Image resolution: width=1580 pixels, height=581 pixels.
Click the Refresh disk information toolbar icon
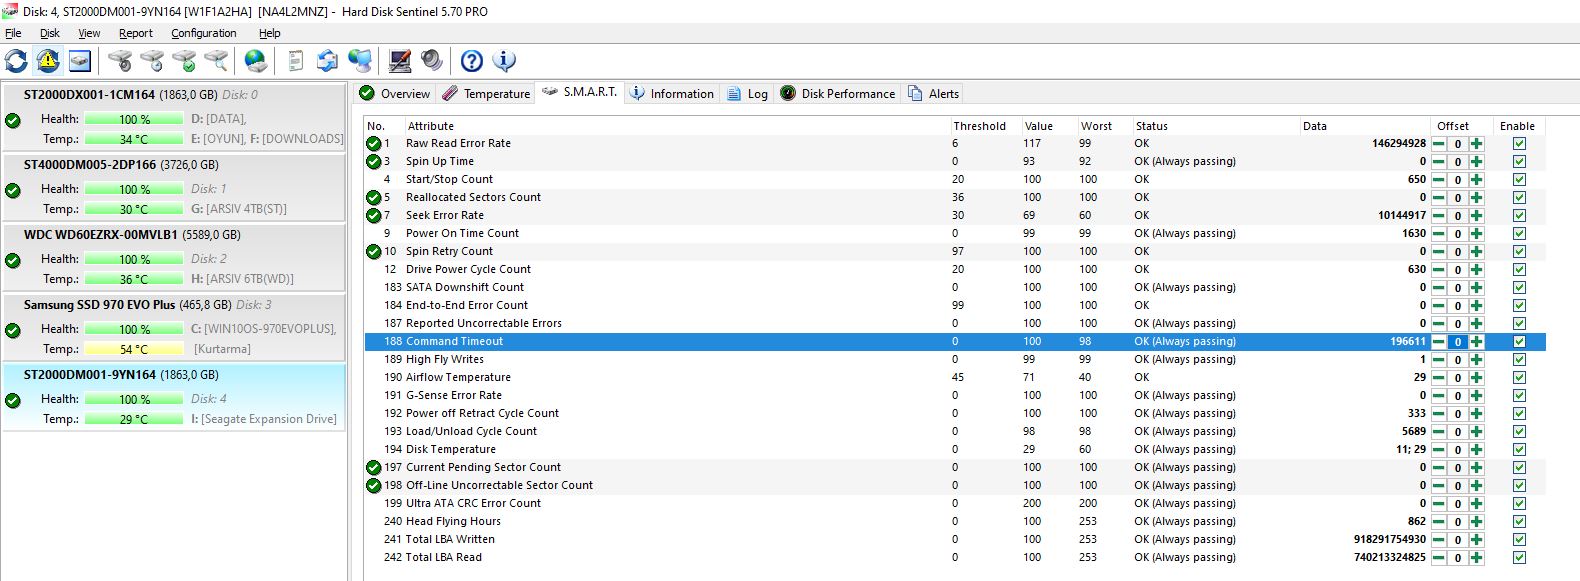click(x=16, y=61)
